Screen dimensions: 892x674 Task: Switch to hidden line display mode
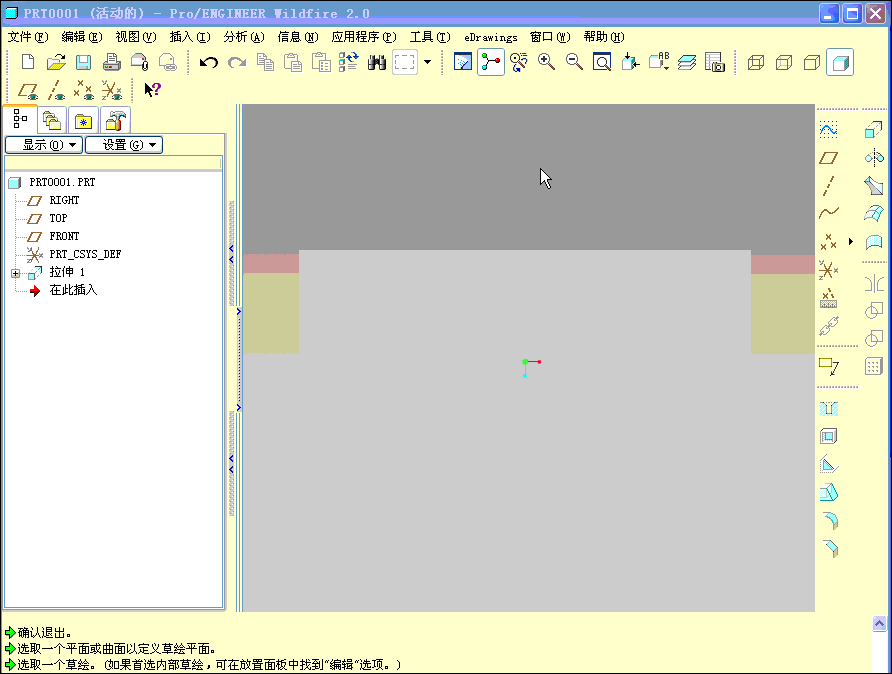click(784, 62)
